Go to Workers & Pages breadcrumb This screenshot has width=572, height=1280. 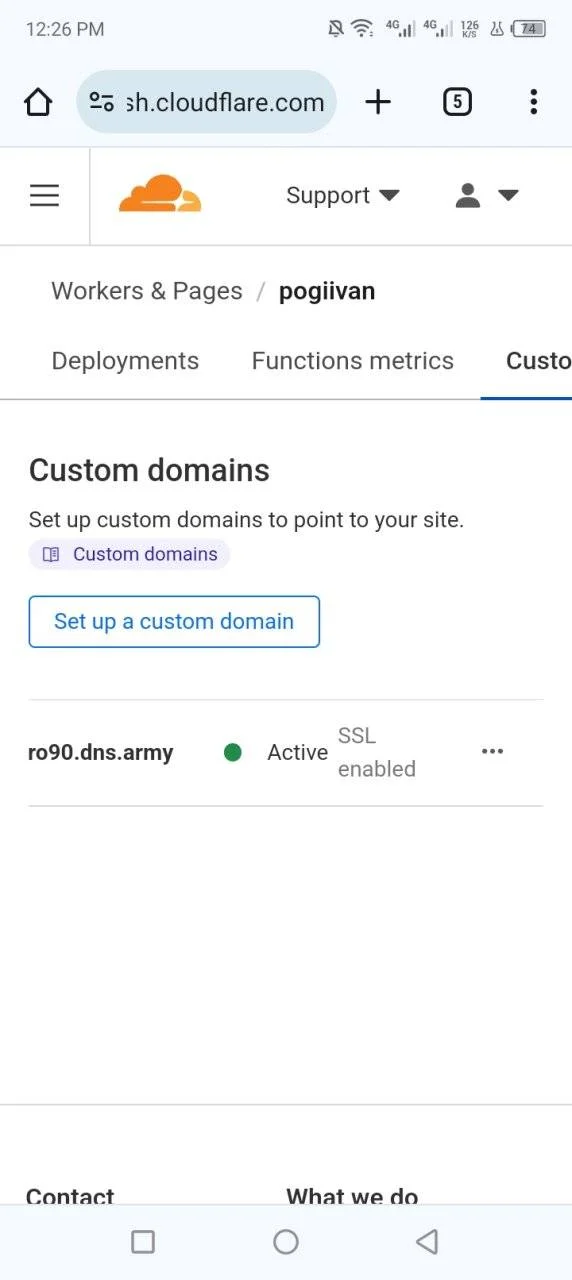click(147, 292)
